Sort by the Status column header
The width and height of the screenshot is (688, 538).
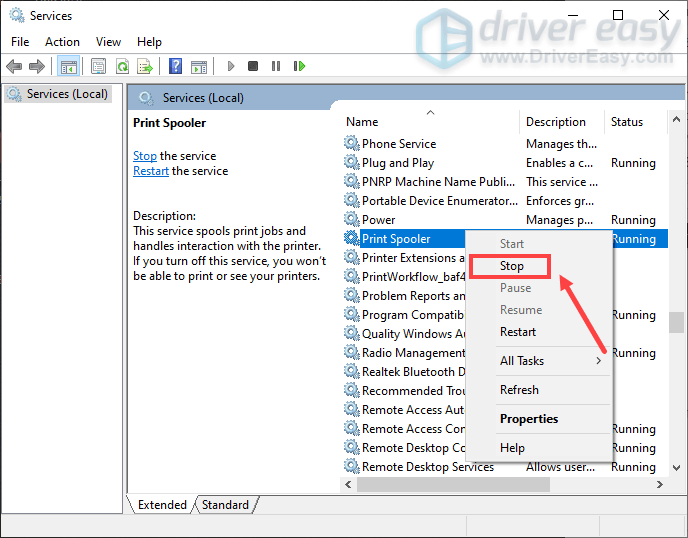click(x=636, y=122)
